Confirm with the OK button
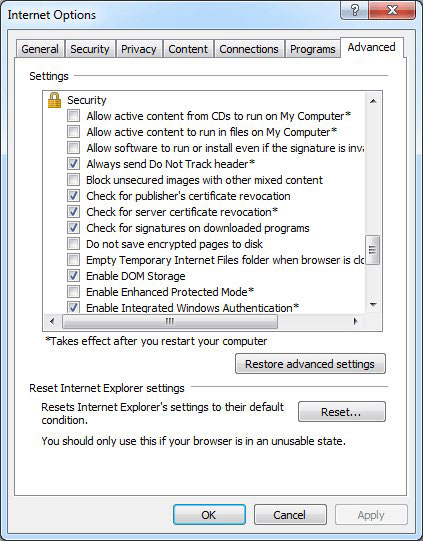This screenshot has height=541, width=423. (x=209, y=515)
